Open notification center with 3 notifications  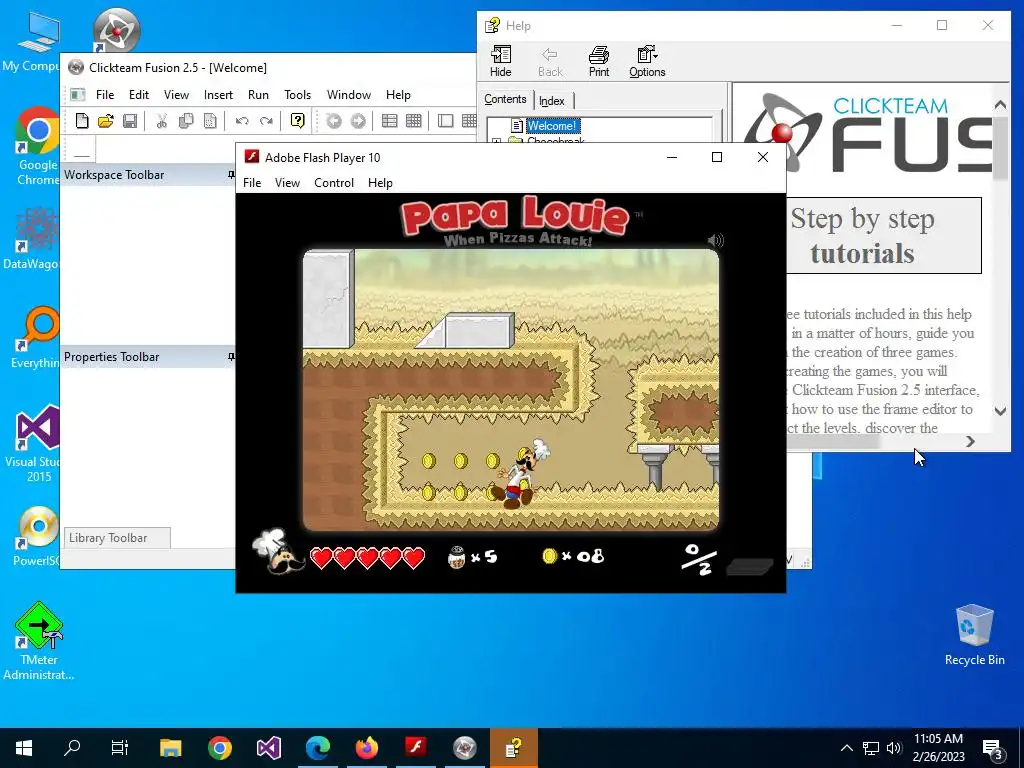[993, 748]
